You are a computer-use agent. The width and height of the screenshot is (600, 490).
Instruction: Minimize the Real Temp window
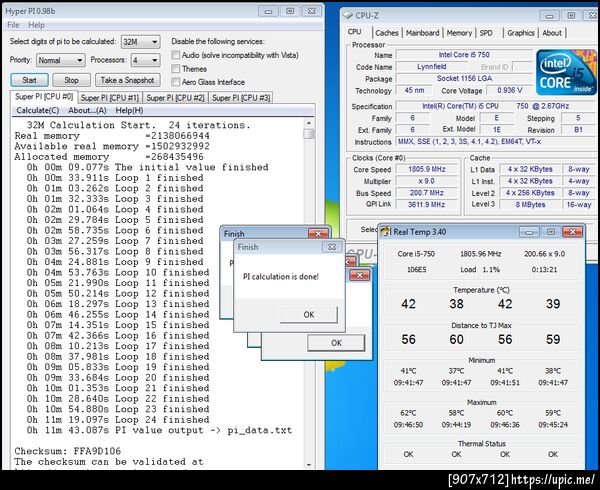pyautogui.click(x=529, y=232)
